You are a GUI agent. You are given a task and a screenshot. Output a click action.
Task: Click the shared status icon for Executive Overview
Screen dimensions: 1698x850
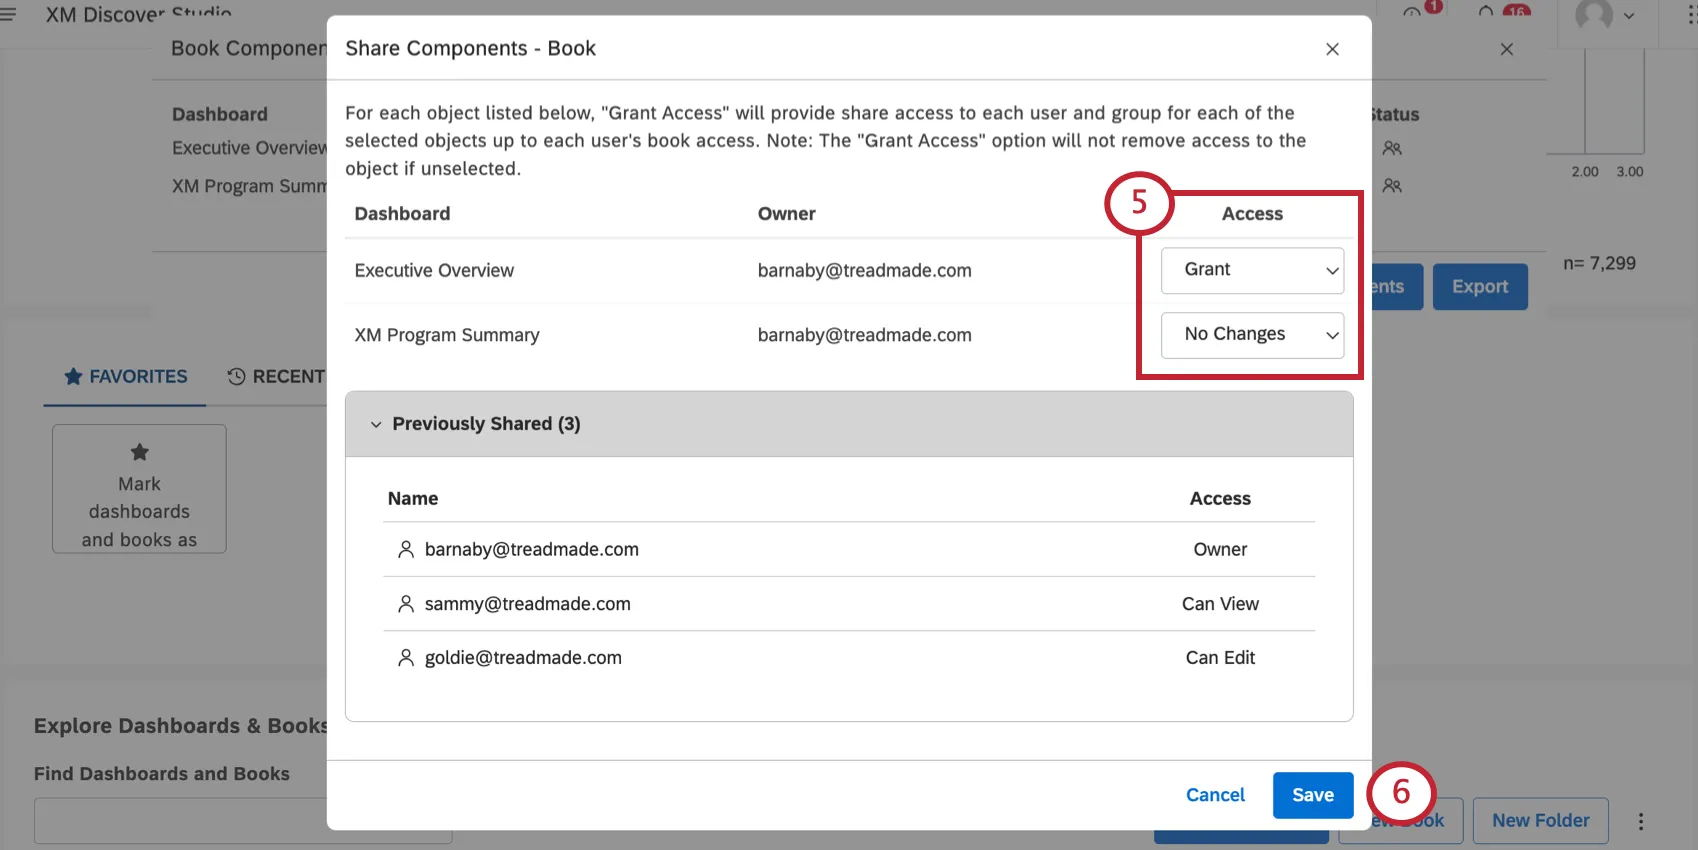point(1392,148)
